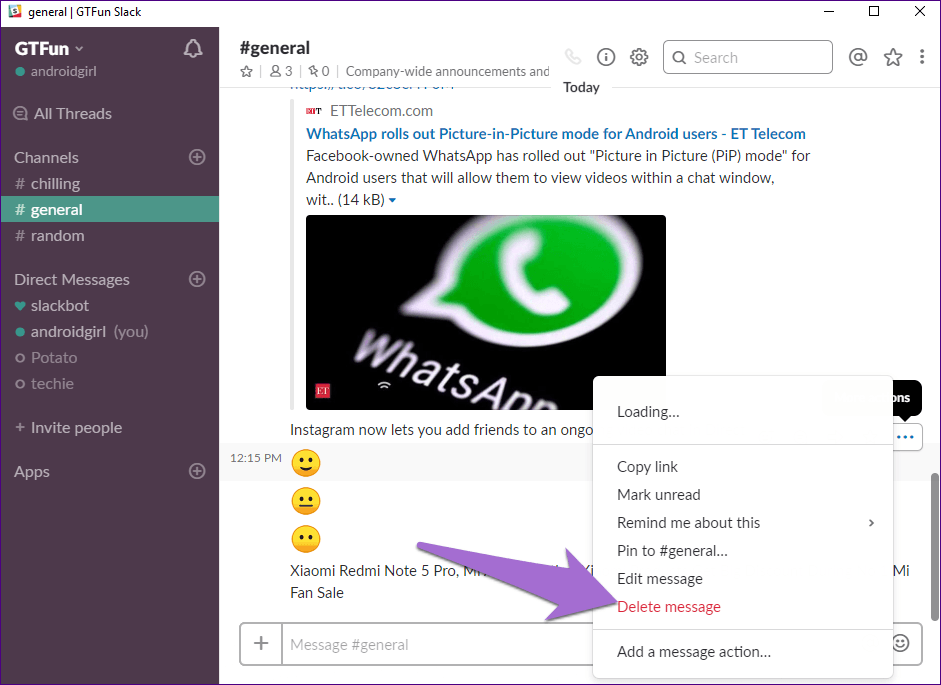Click the no-mouth face emoji message
Viewport: 941px width, 685px height.
(306, 539)
